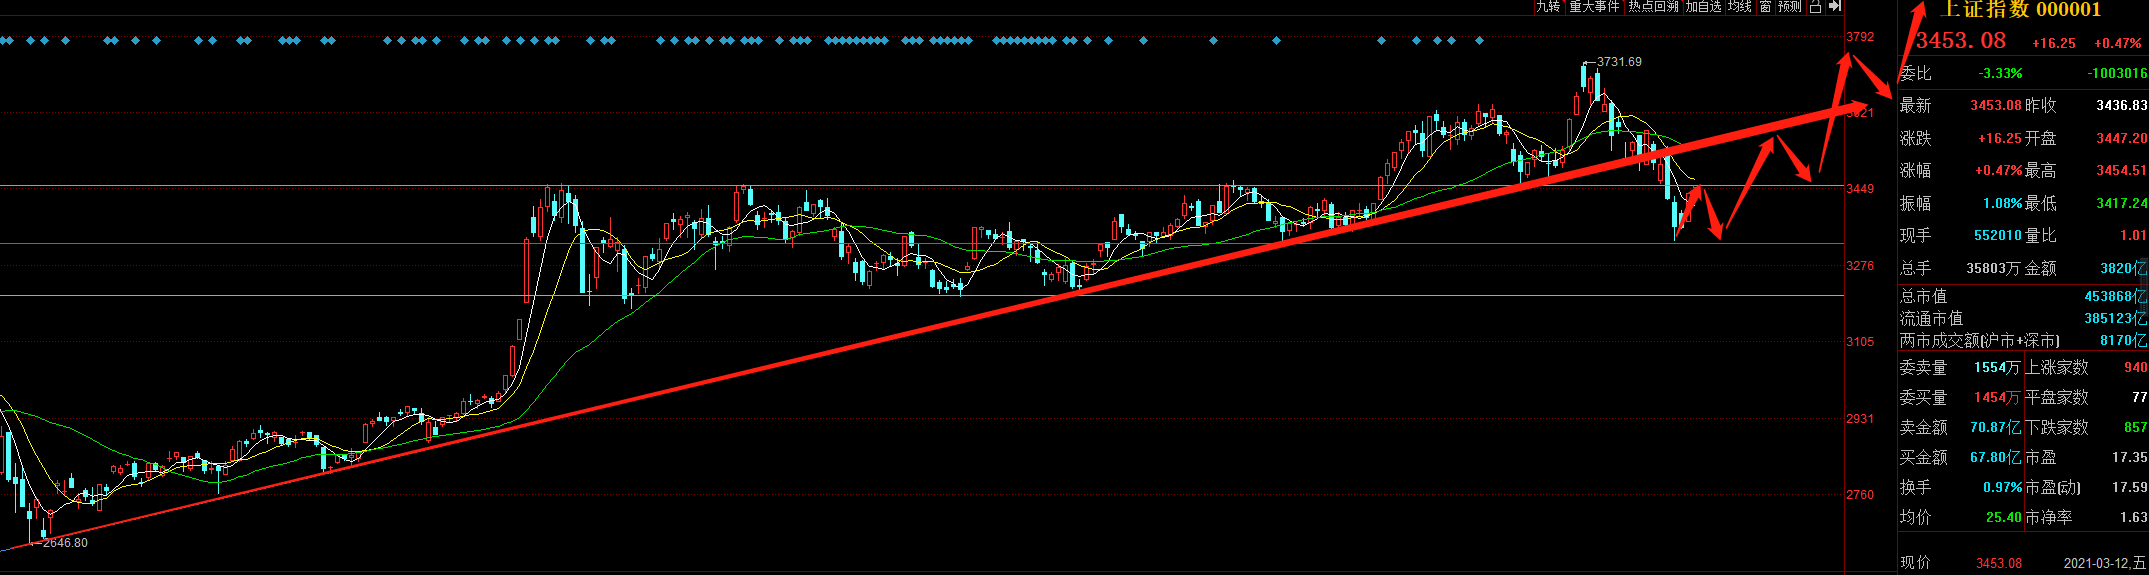
Task: Click the 买金额 67.80亿 value
Action: coord(1995,457)
